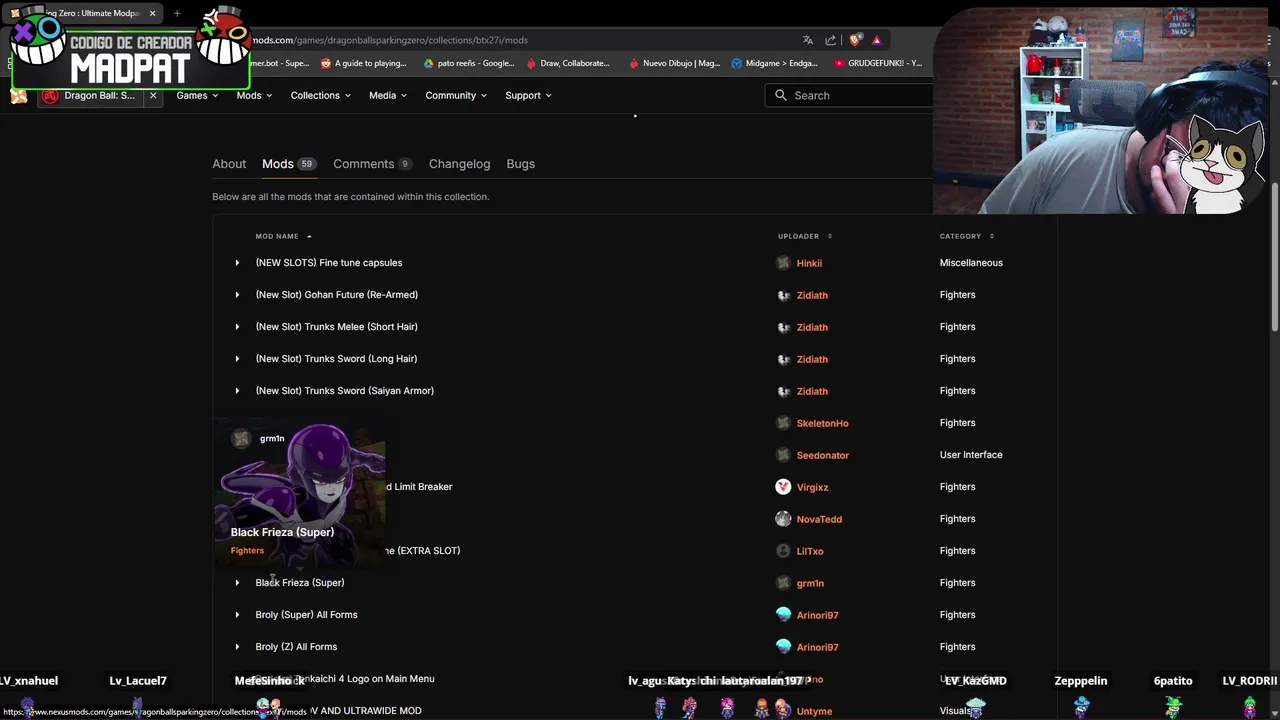The width and height of the screenshot is (1280, 720).
Task: Open the Changelog tab
Action: (459, 164)
